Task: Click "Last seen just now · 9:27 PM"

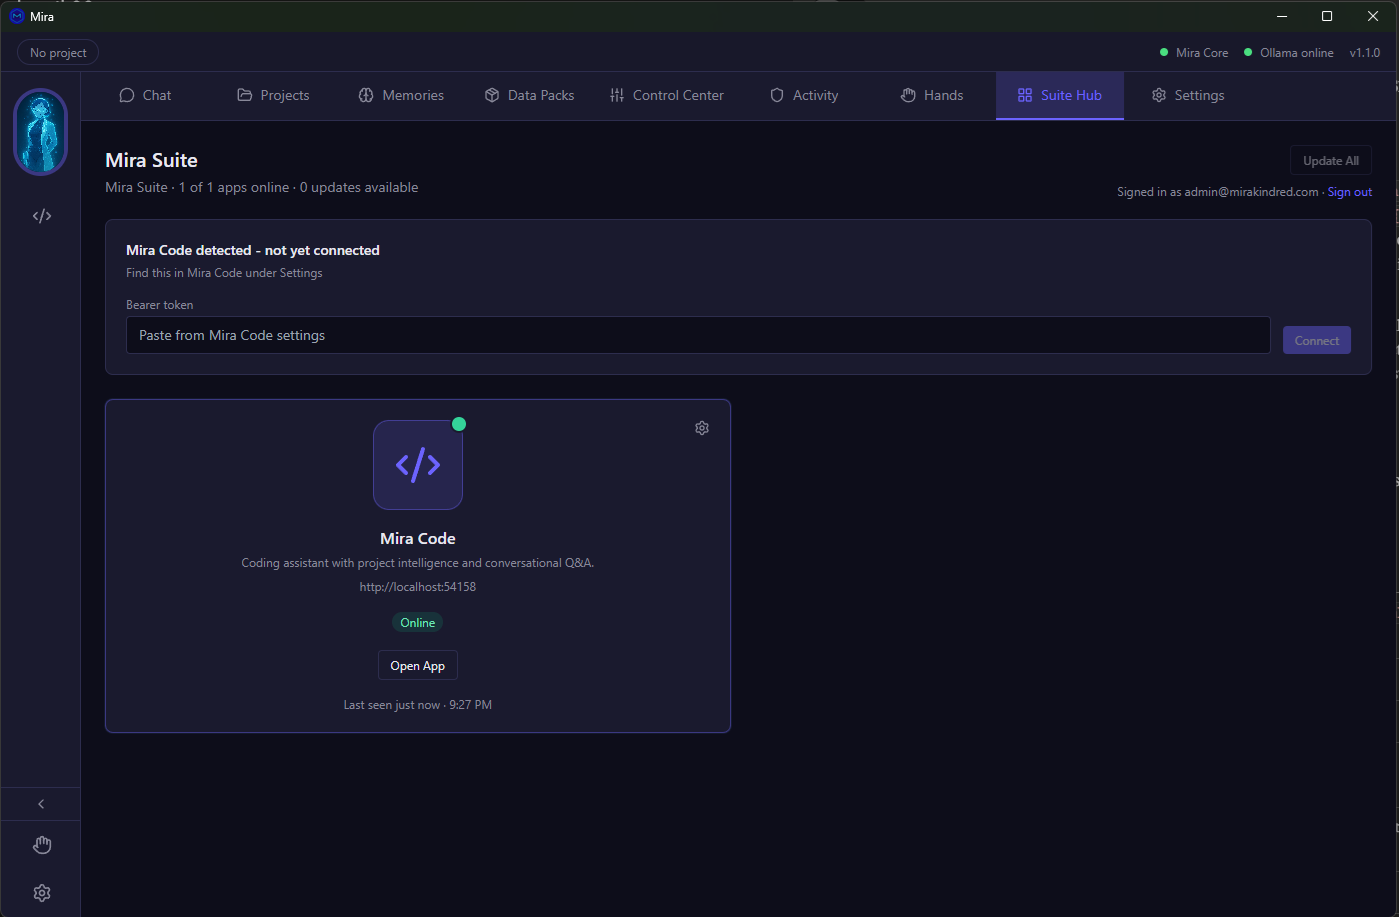Action: click(418, 705)
